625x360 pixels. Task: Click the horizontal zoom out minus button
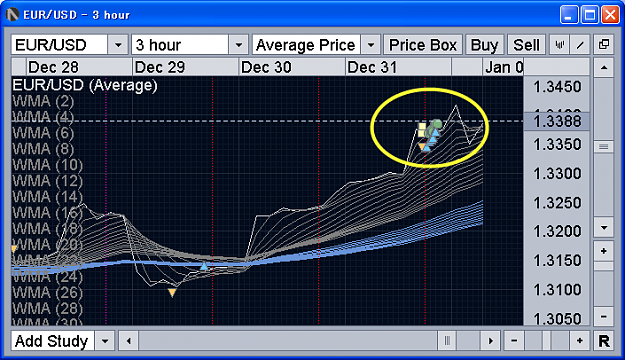click(514, 341)
